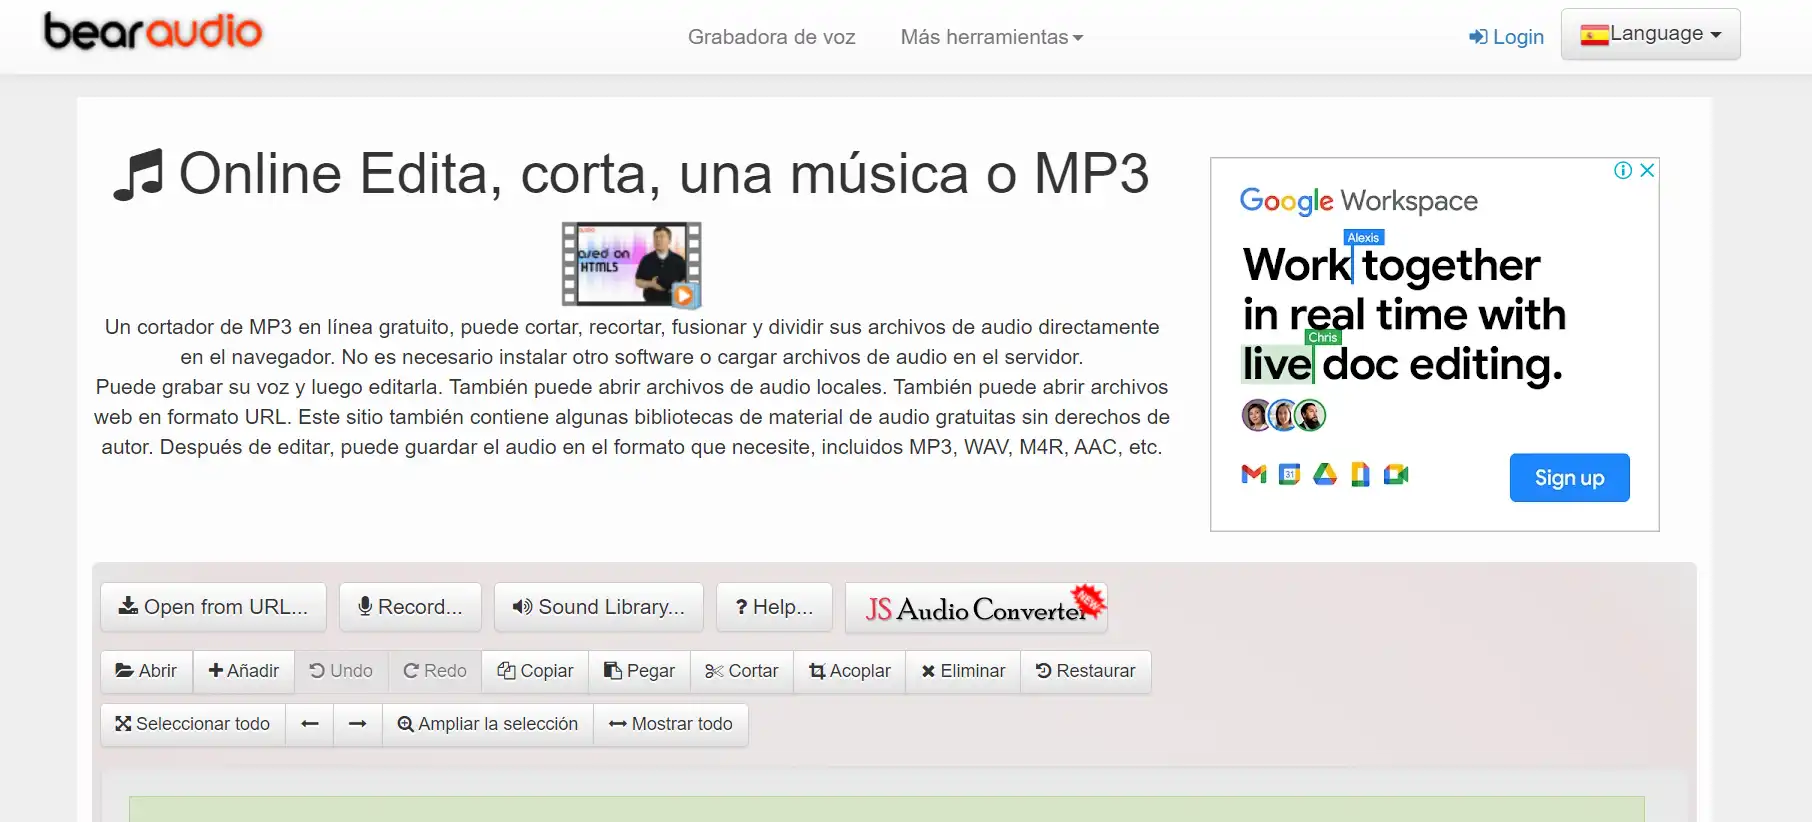
Task: Click the right arrow button
Action: (x=357, y=724)
